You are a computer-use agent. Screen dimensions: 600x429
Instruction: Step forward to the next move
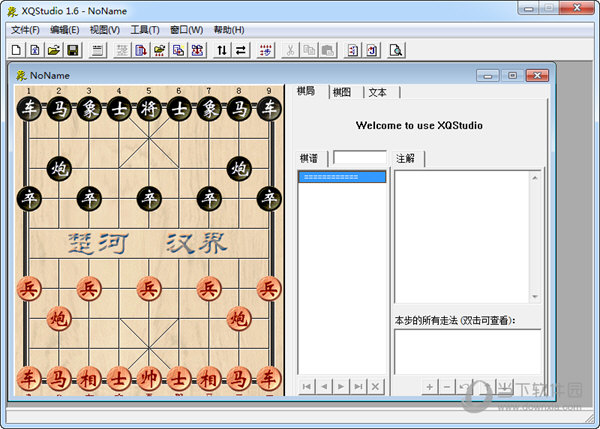pos(342,386)
